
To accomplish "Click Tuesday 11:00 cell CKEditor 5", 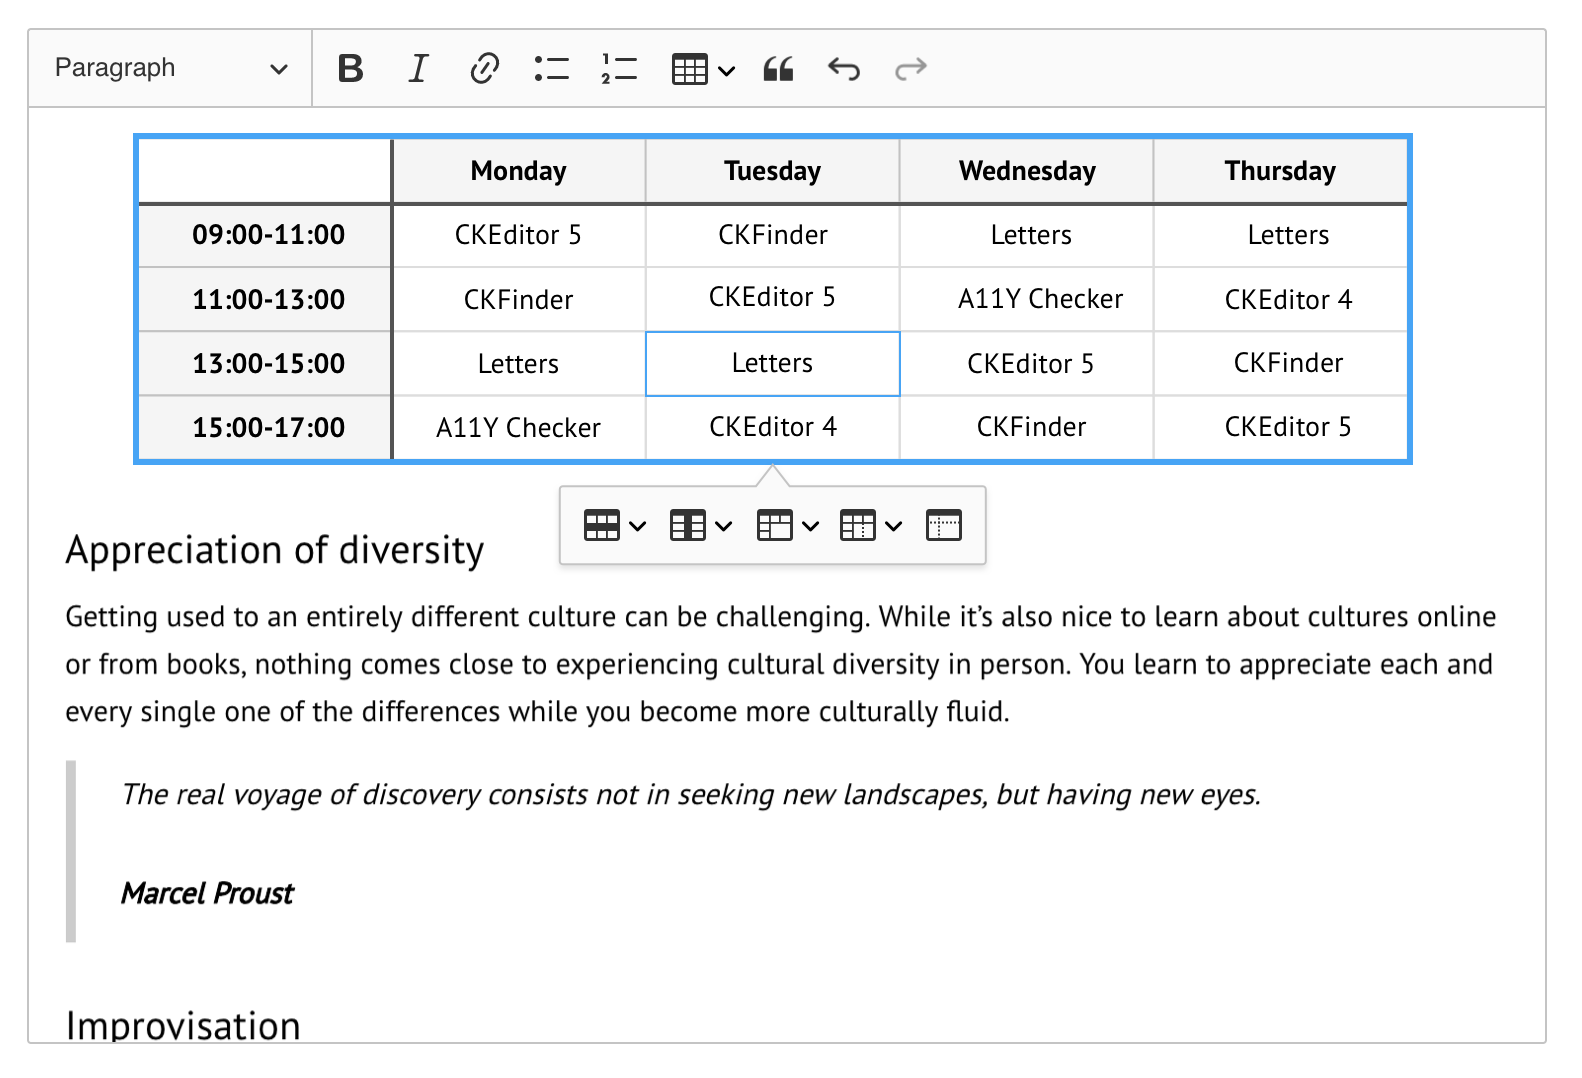I will (x=773, y=299).
